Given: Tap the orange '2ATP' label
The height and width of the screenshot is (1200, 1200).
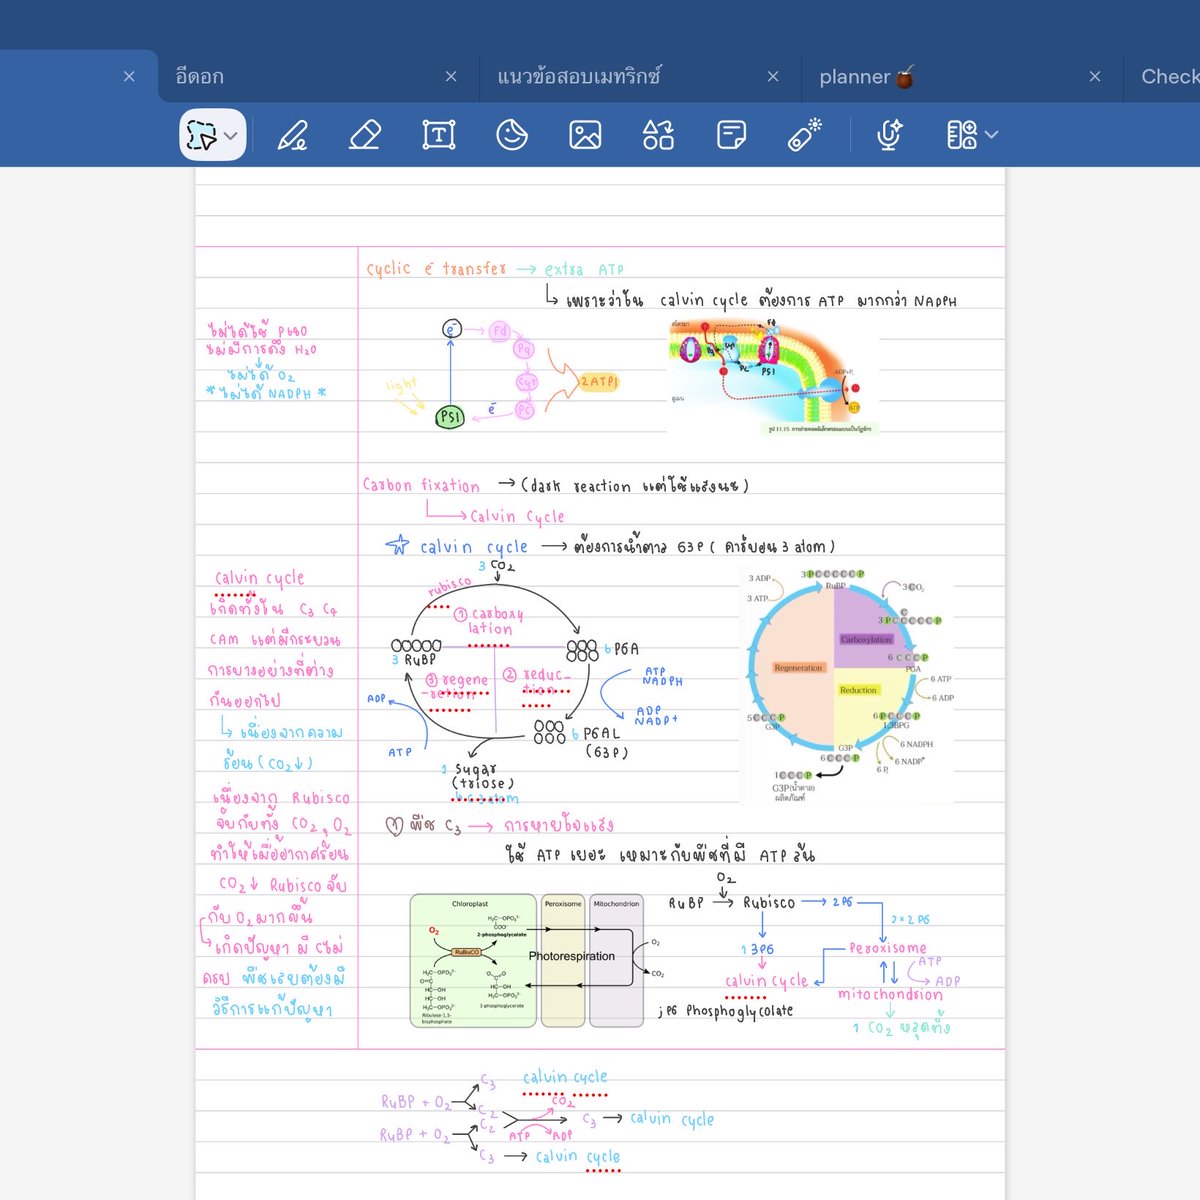Looking at the screenshot, I should (599, 382).
